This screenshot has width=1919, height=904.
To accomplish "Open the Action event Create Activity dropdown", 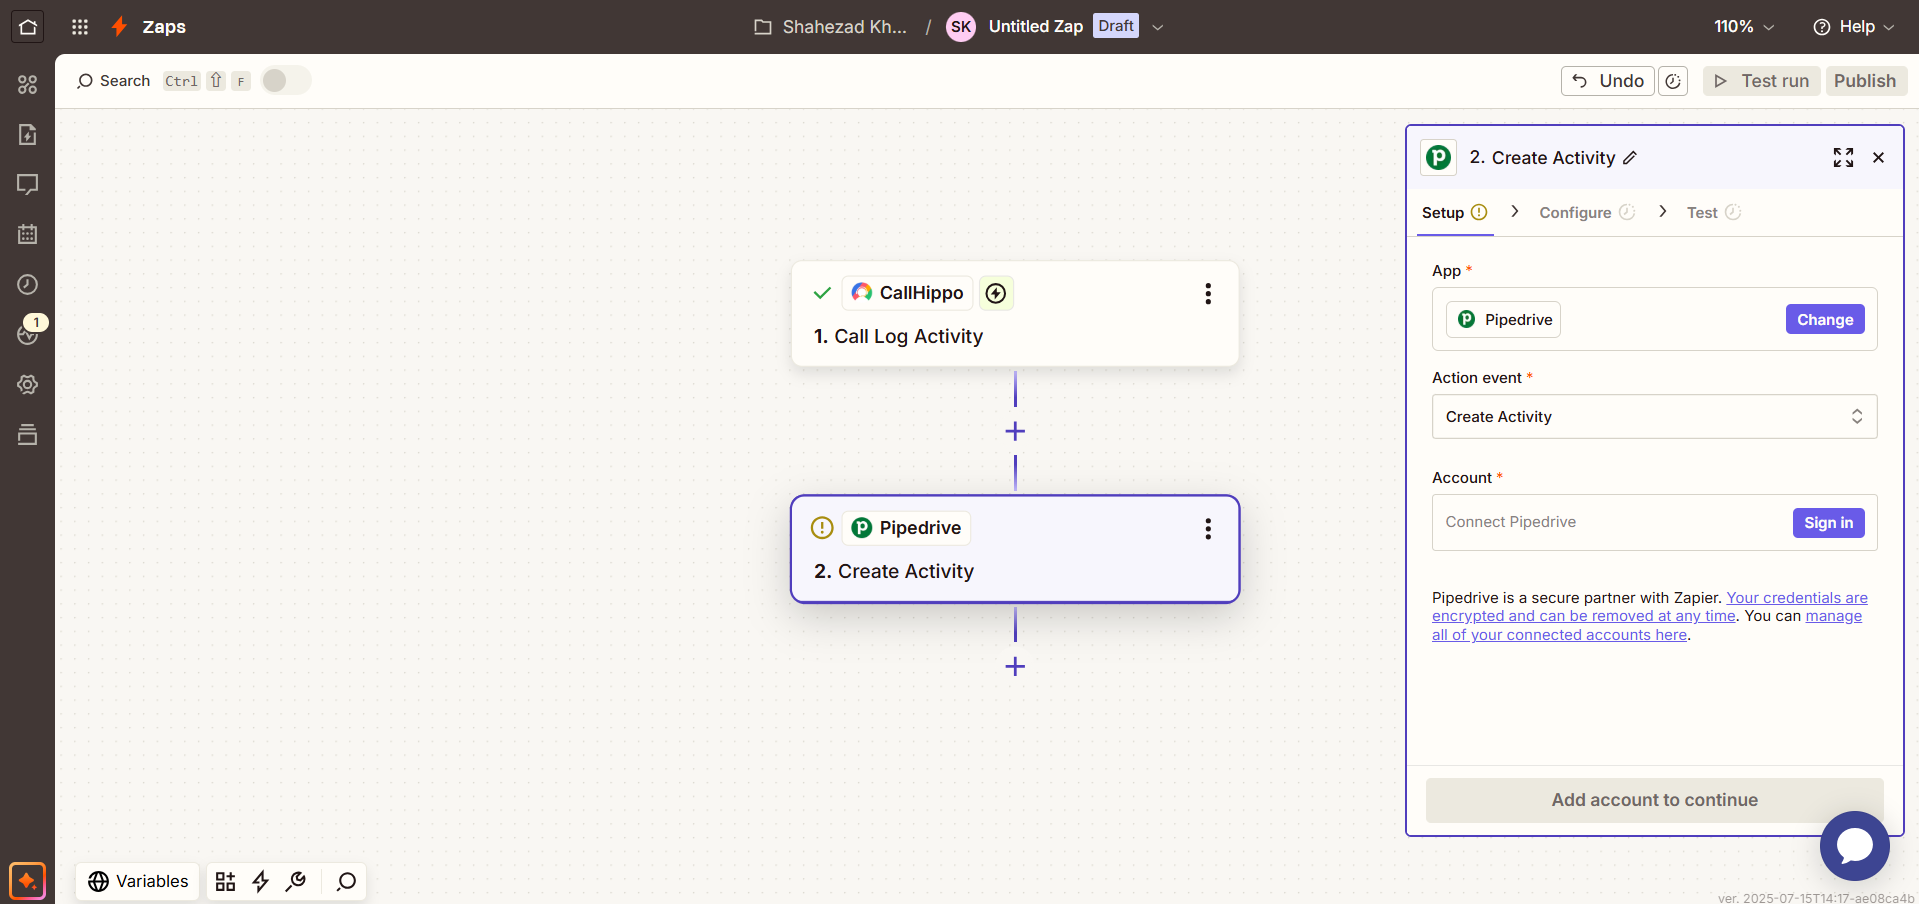I will click(x=1654, y=417).
